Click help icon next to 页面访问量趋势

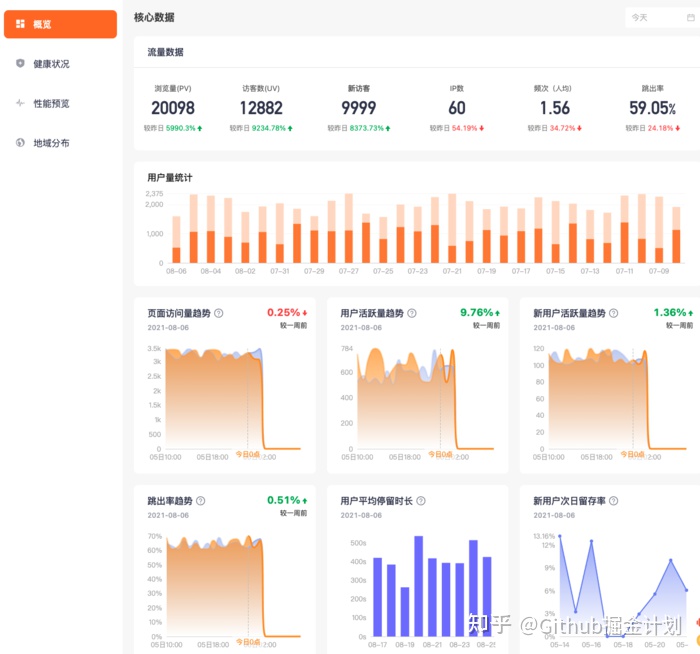click(x=219, y=313)
